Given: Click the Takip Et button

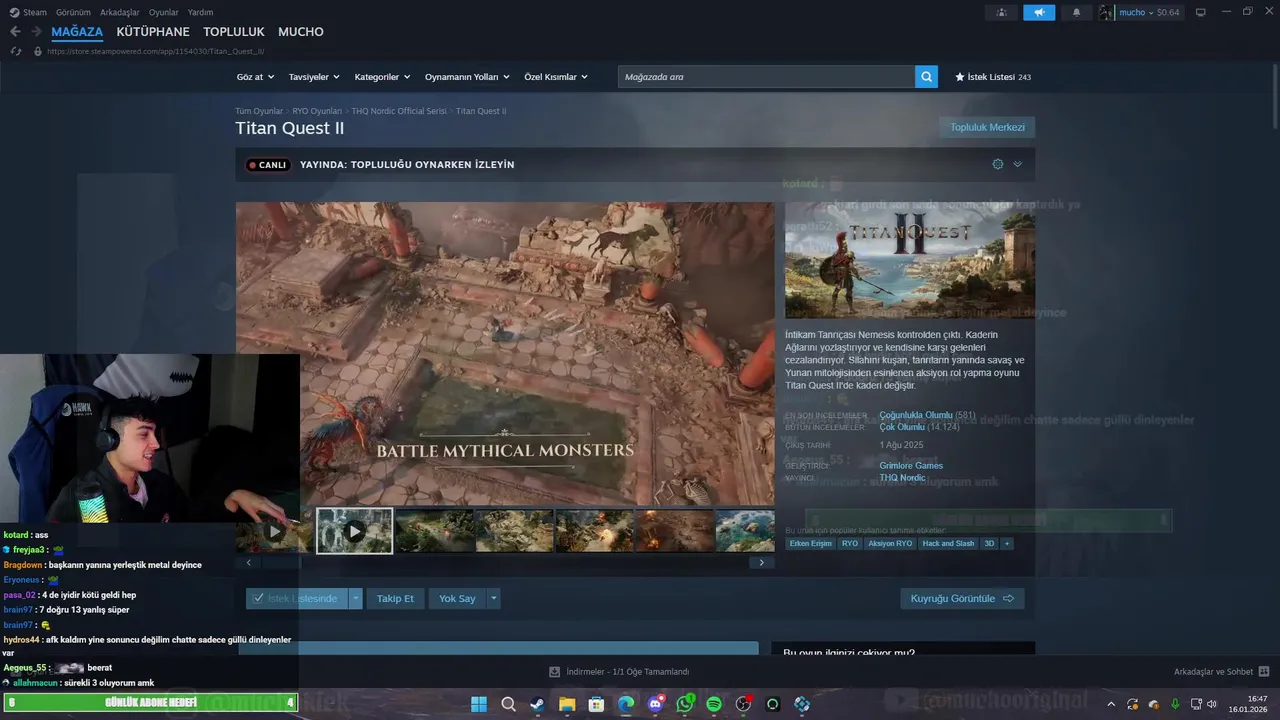Looking at the screenshot, I should point(395,598).
